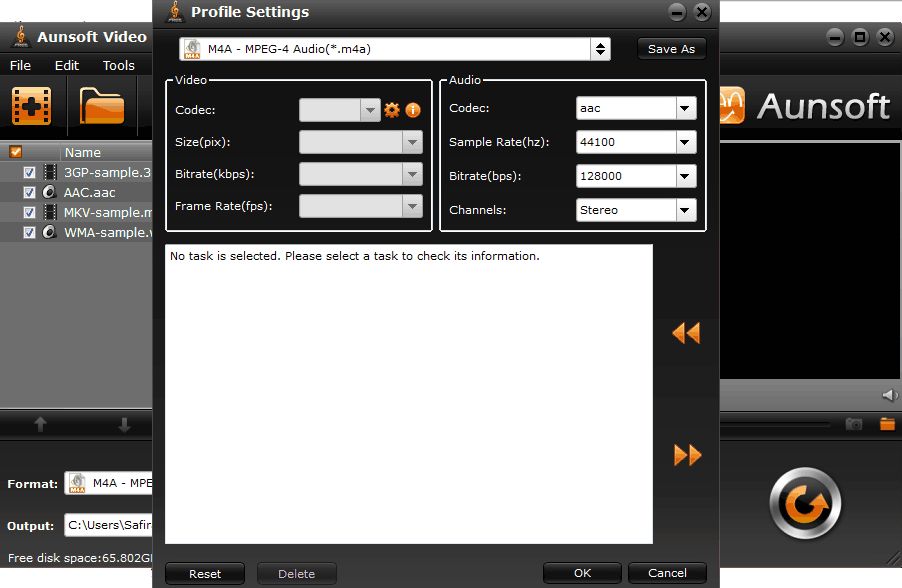The height and width of the screenshot is (588, 902).
Task: Click the Add Video film-strip icon
Action: [x=32, y=106]
